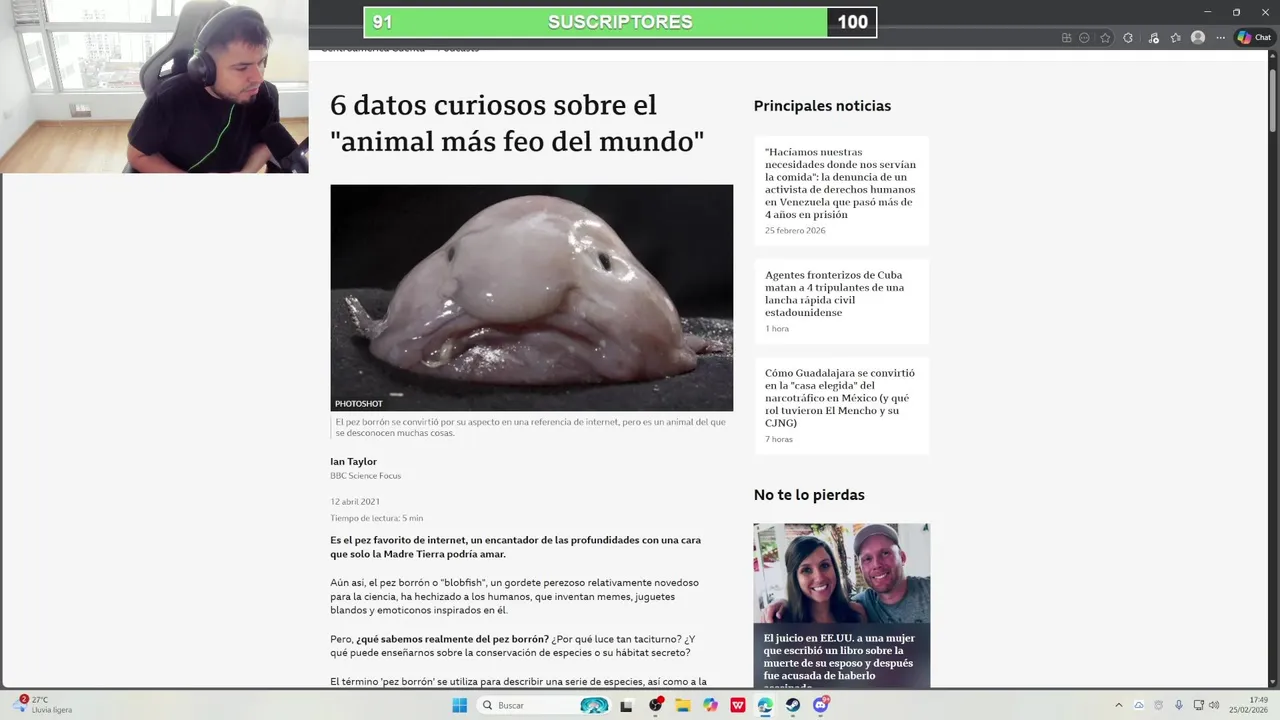Image resolution: width=1280 pixels, height=720 pixels.
Task: Open the browser Extensions puzzle icon
Action: click(x=1128, y=38)
